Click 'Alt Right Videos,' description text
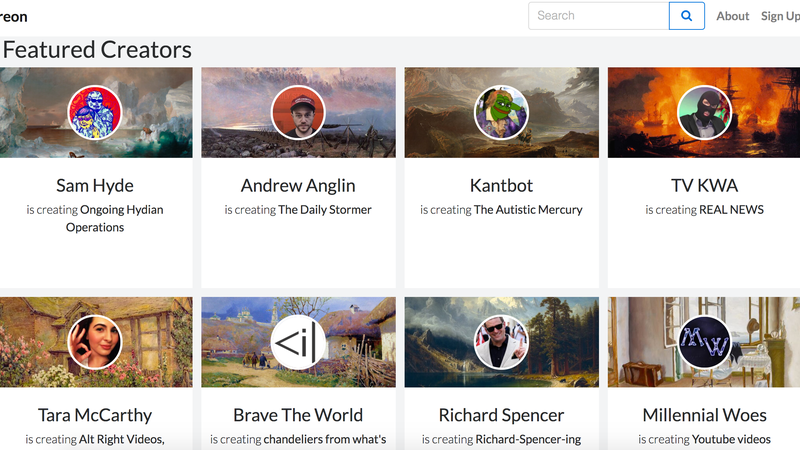Viewport: 800px width, 450px height. pyautogui.click(x=121, y=439)
